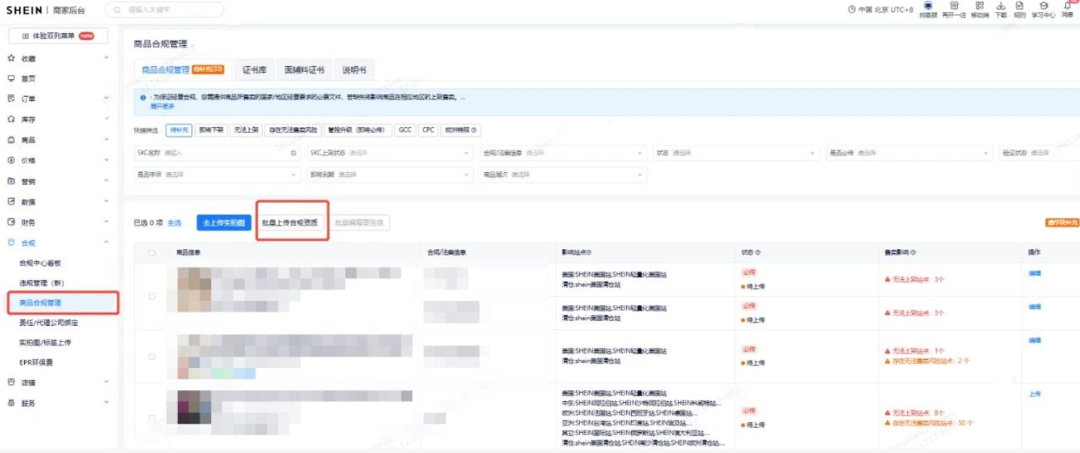This screenshot has height=453, width=1080.
Task: Click the info icon beside 售卖影响 header
Action: (x=914, y=253)
